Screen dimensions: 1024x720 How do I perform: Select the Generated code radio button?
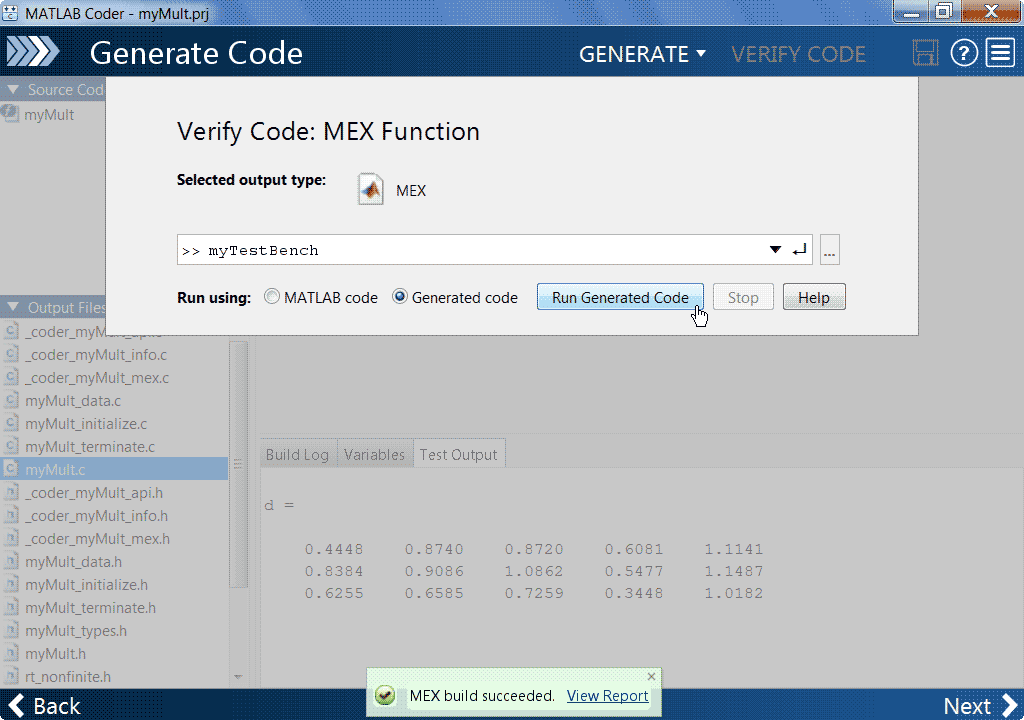click(x=400, y=297)
